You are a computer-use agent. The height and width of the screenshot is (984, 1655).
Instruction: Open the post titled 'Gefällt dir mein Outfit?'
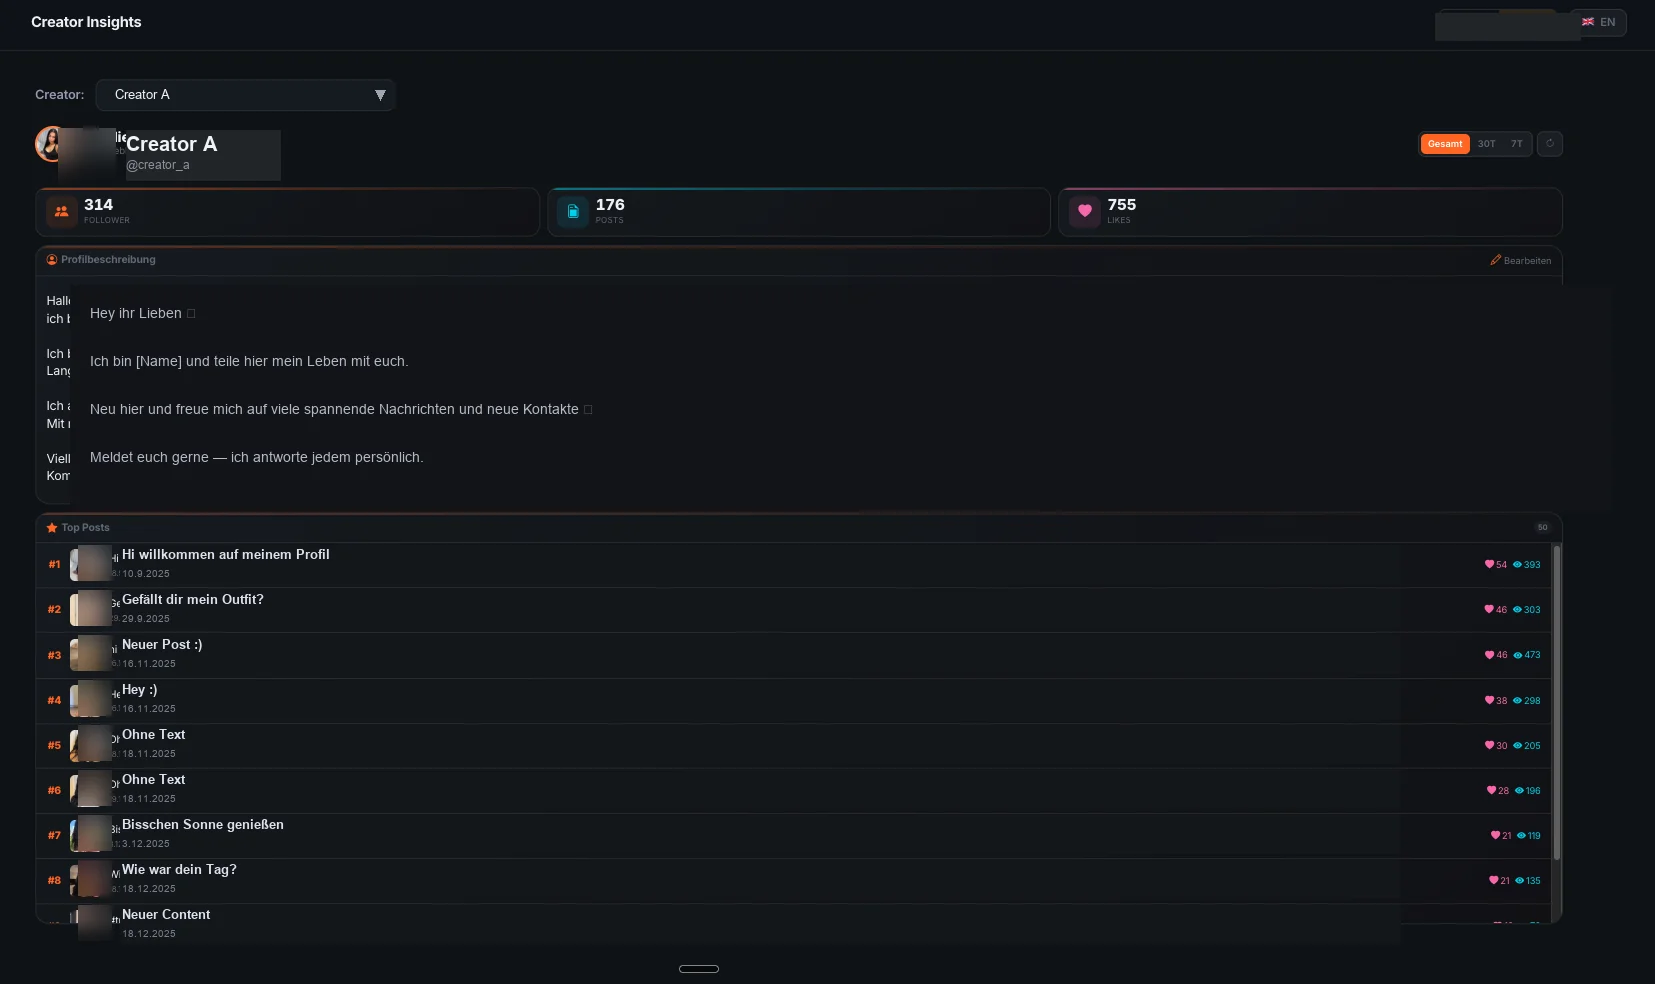[193, 599]
